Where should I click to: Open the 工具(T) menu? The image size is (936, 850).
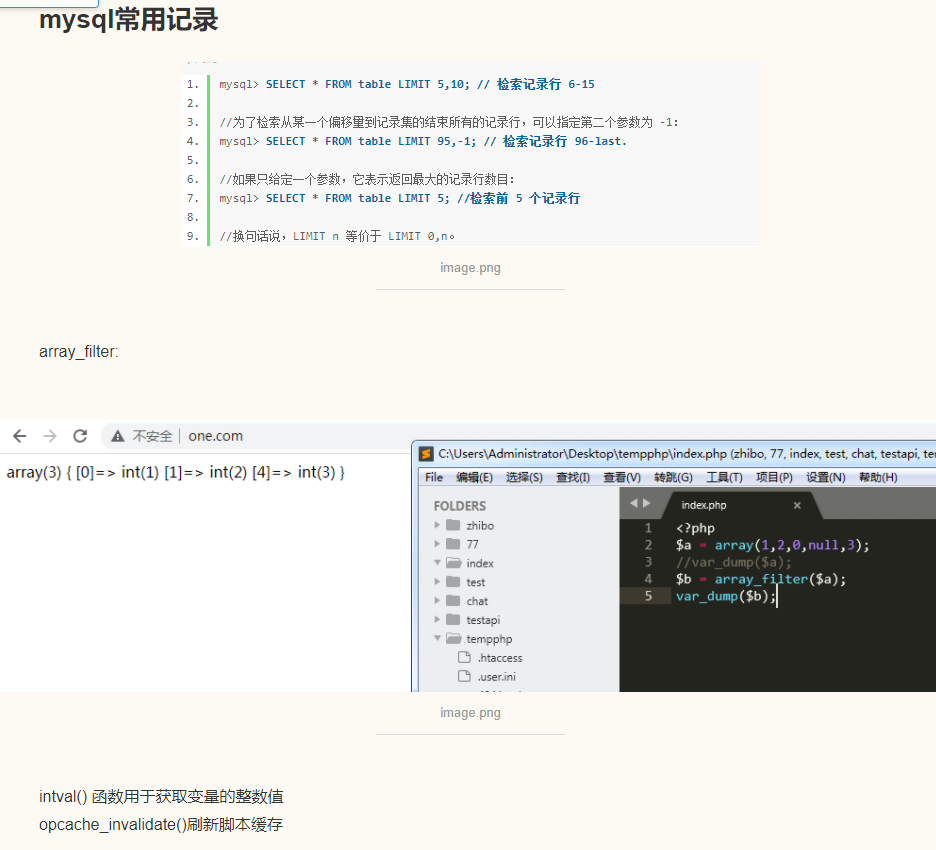tap(724, 478)
